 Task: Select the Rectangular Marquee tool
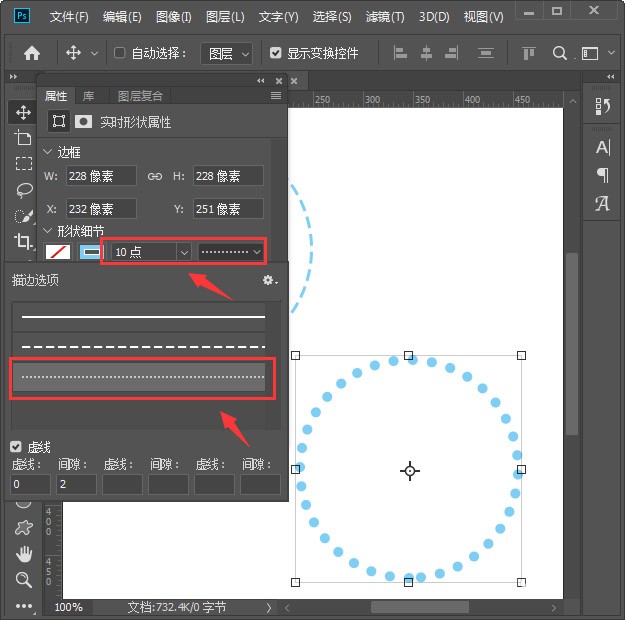(x=24, y=163)
